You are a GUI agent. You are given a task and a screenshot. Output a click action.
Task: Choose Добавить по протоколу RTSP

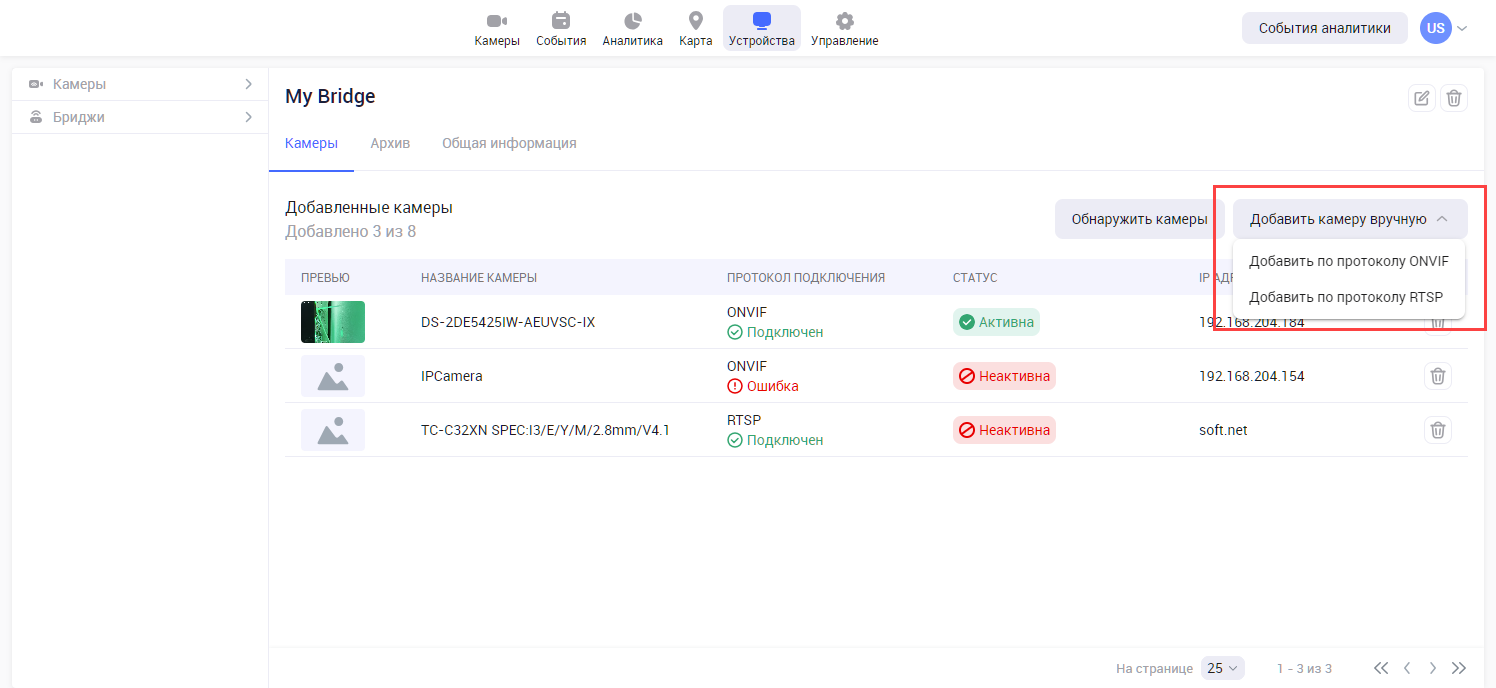point(1345,297)
